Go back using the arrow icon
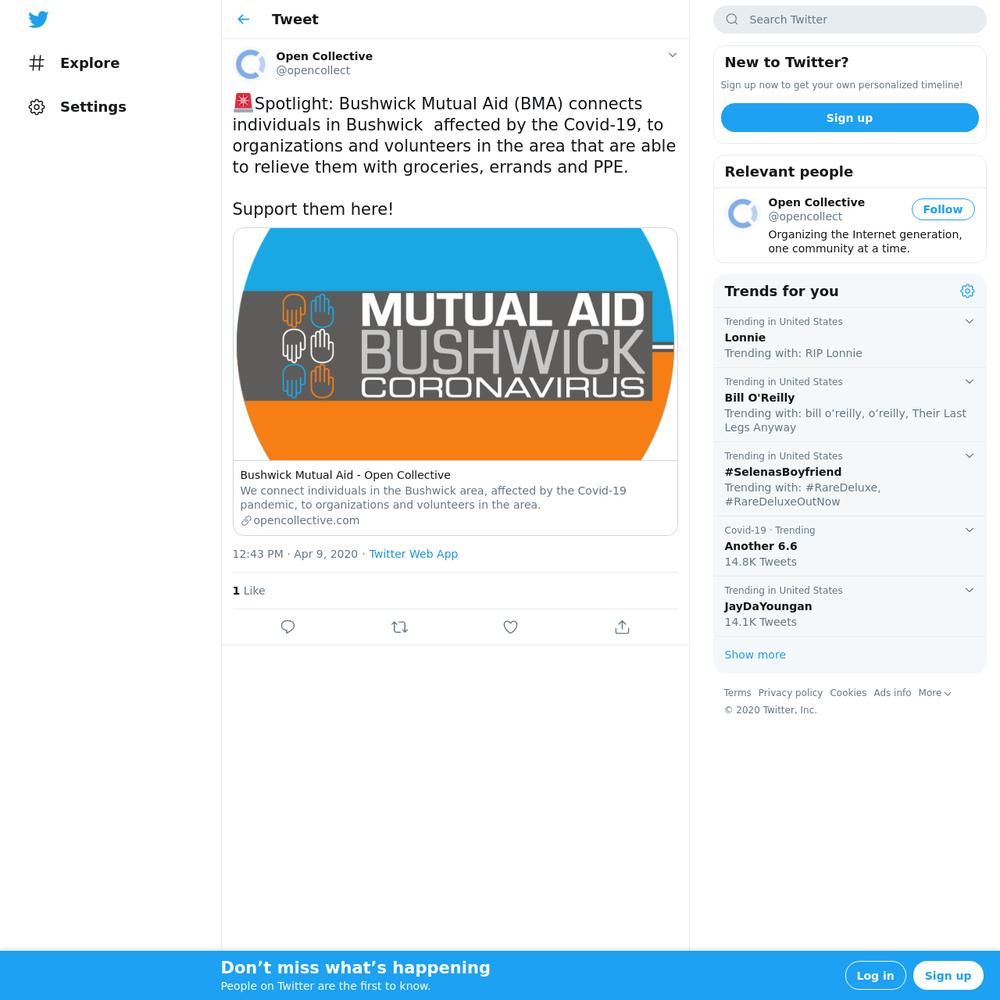 [x=244, y=19]
